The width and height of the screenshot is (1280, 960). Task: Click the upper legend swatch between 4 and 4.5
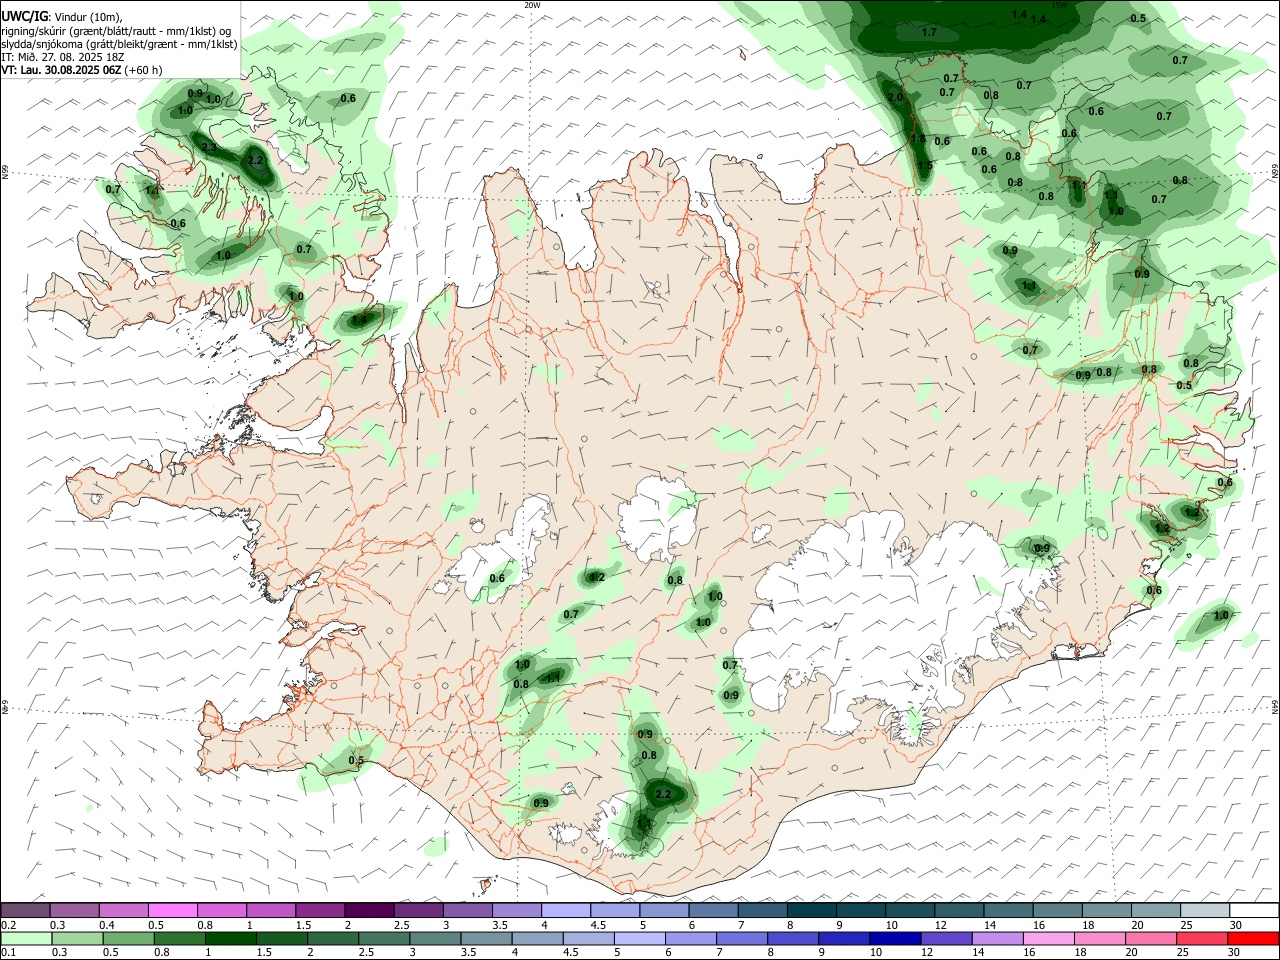pos(565,910)
